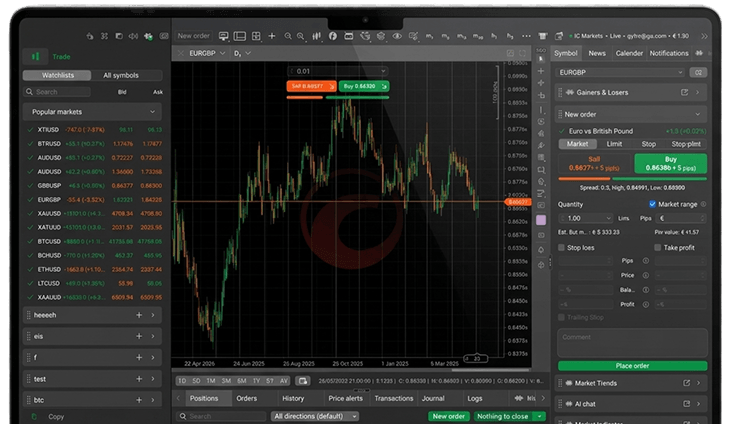Click the calendar snapshot icon near period buttons
Screen dimensions: 735x424
point(303,381)
